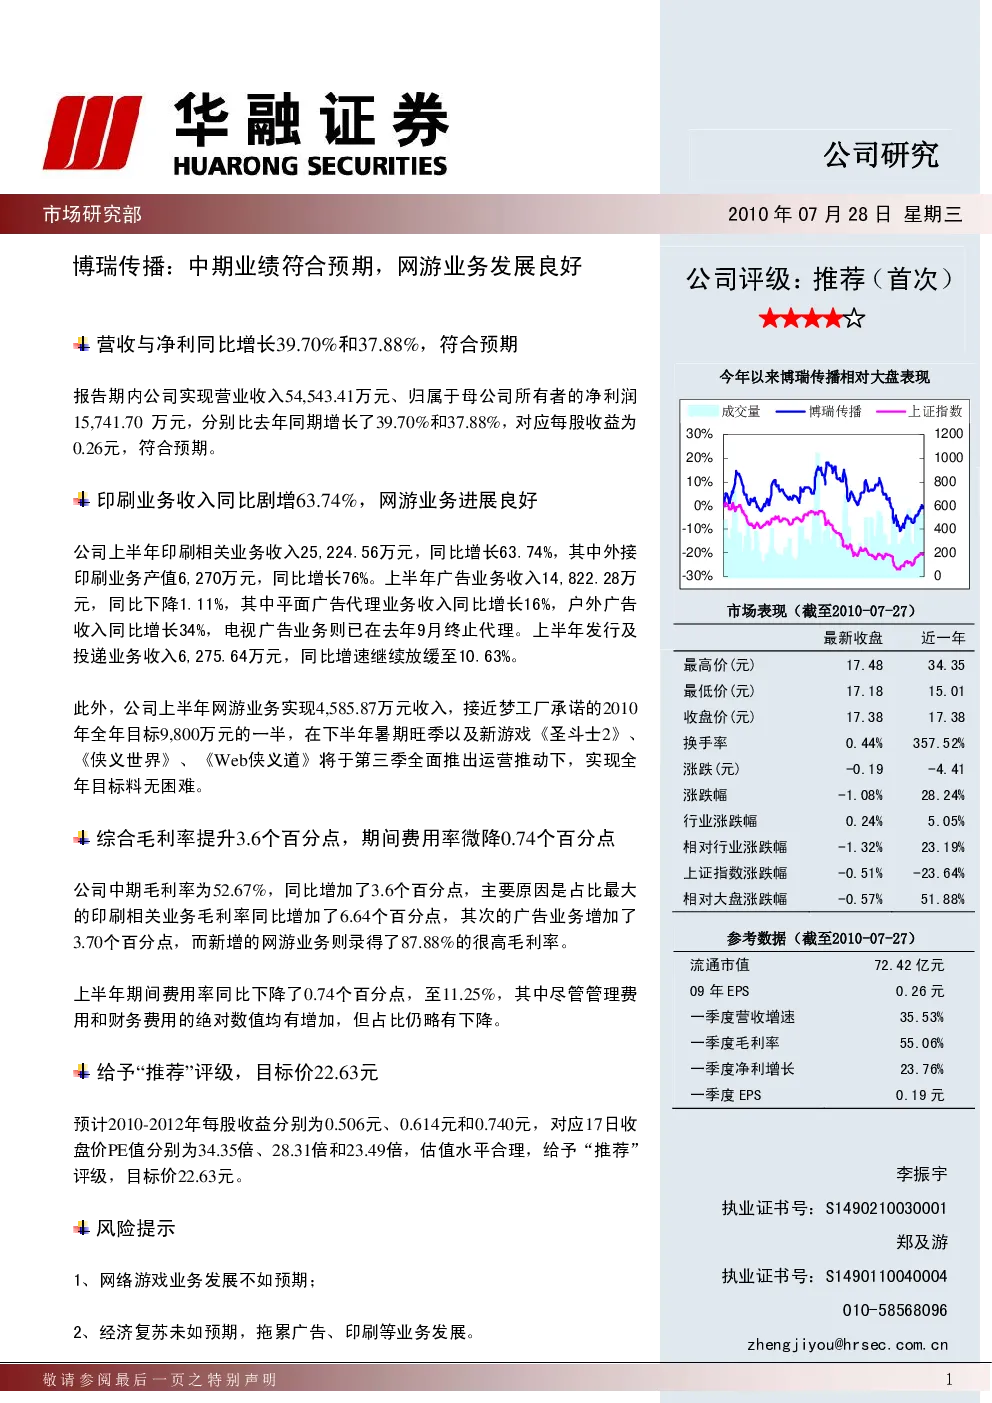The image size is (992, 1403).
Task: Click certificate number S1490110040004
Action: point(886,1276)
